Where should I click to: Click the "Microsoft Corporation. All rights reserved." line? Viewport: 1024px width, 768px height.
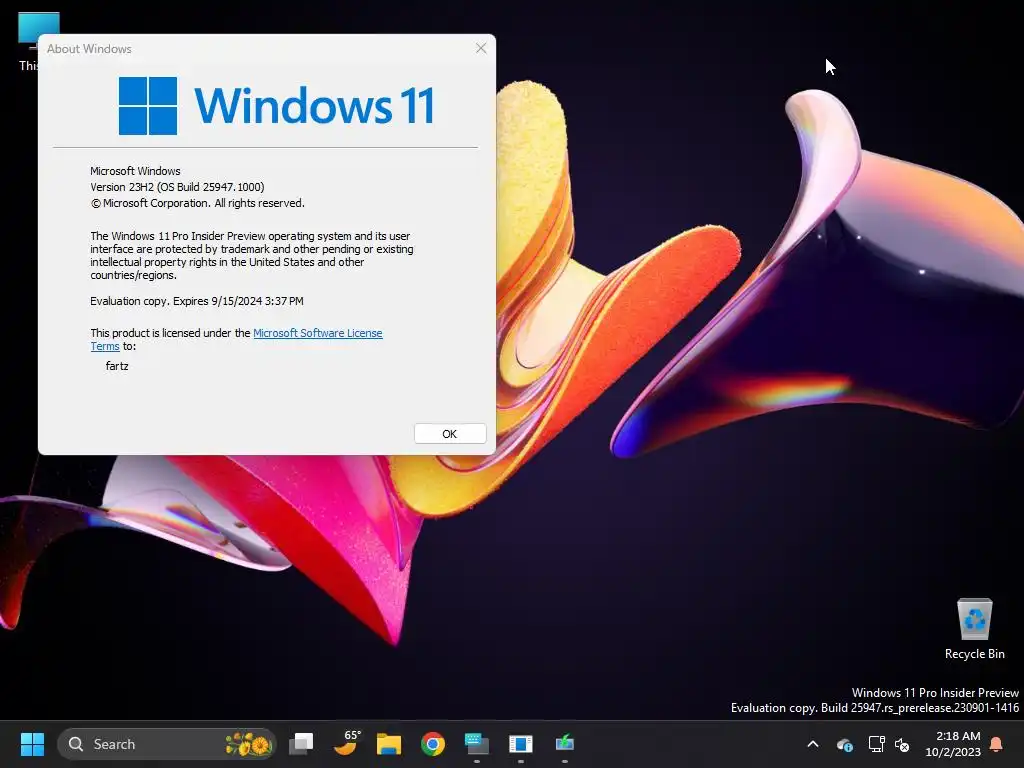pyautogui.click(x=197, y=203)
